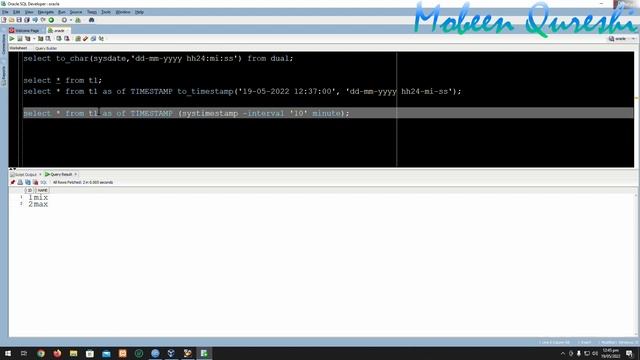640x360 pixels.
Task: Switch to the Script Output tab
Action: coord(24,174)
